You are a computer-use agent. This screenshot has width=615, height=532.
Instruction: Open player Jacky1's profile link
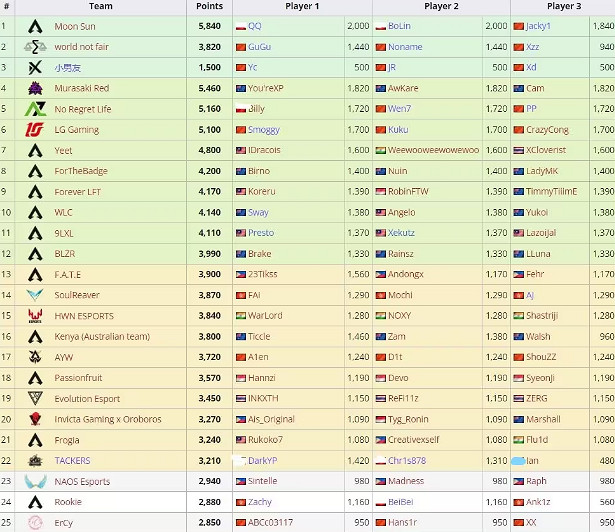point(538,26)
